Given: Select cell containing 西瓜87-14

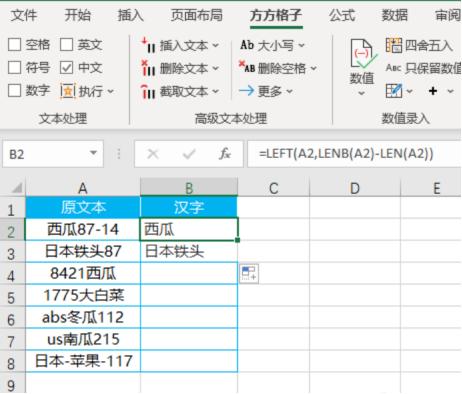Looking at the screenshot, I should [83, 229].
